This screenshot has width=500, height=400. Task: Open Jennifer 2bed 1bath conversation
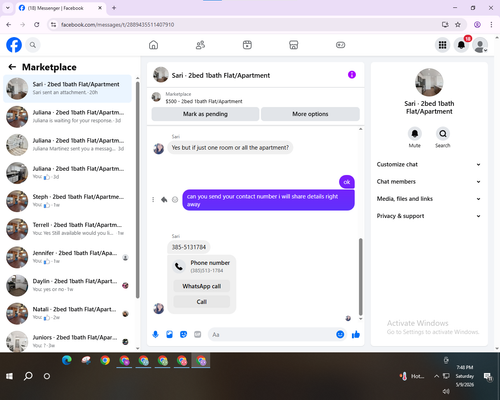tap(67, 257)
